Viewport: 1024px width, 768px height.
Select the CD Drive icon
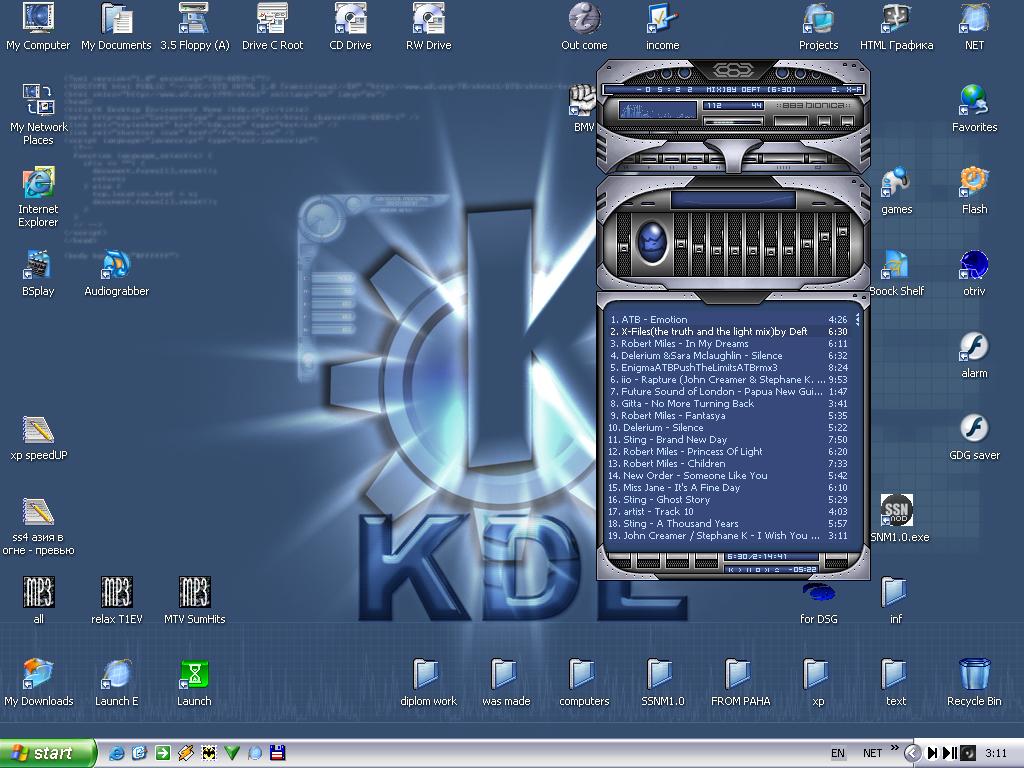[351, 26]
